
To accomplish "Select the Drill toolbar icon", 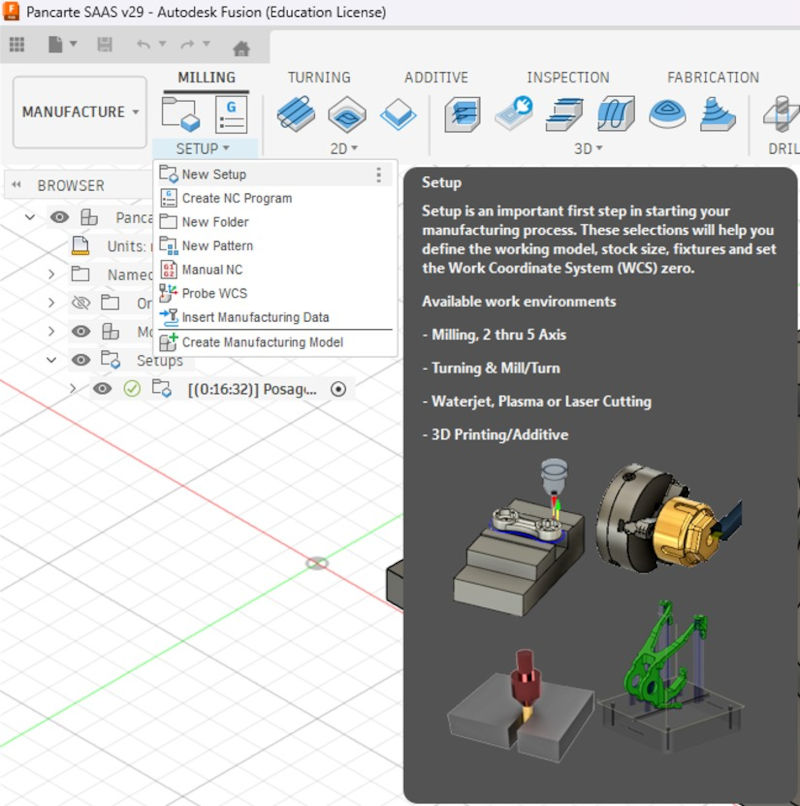I will [x=781, y=114].
